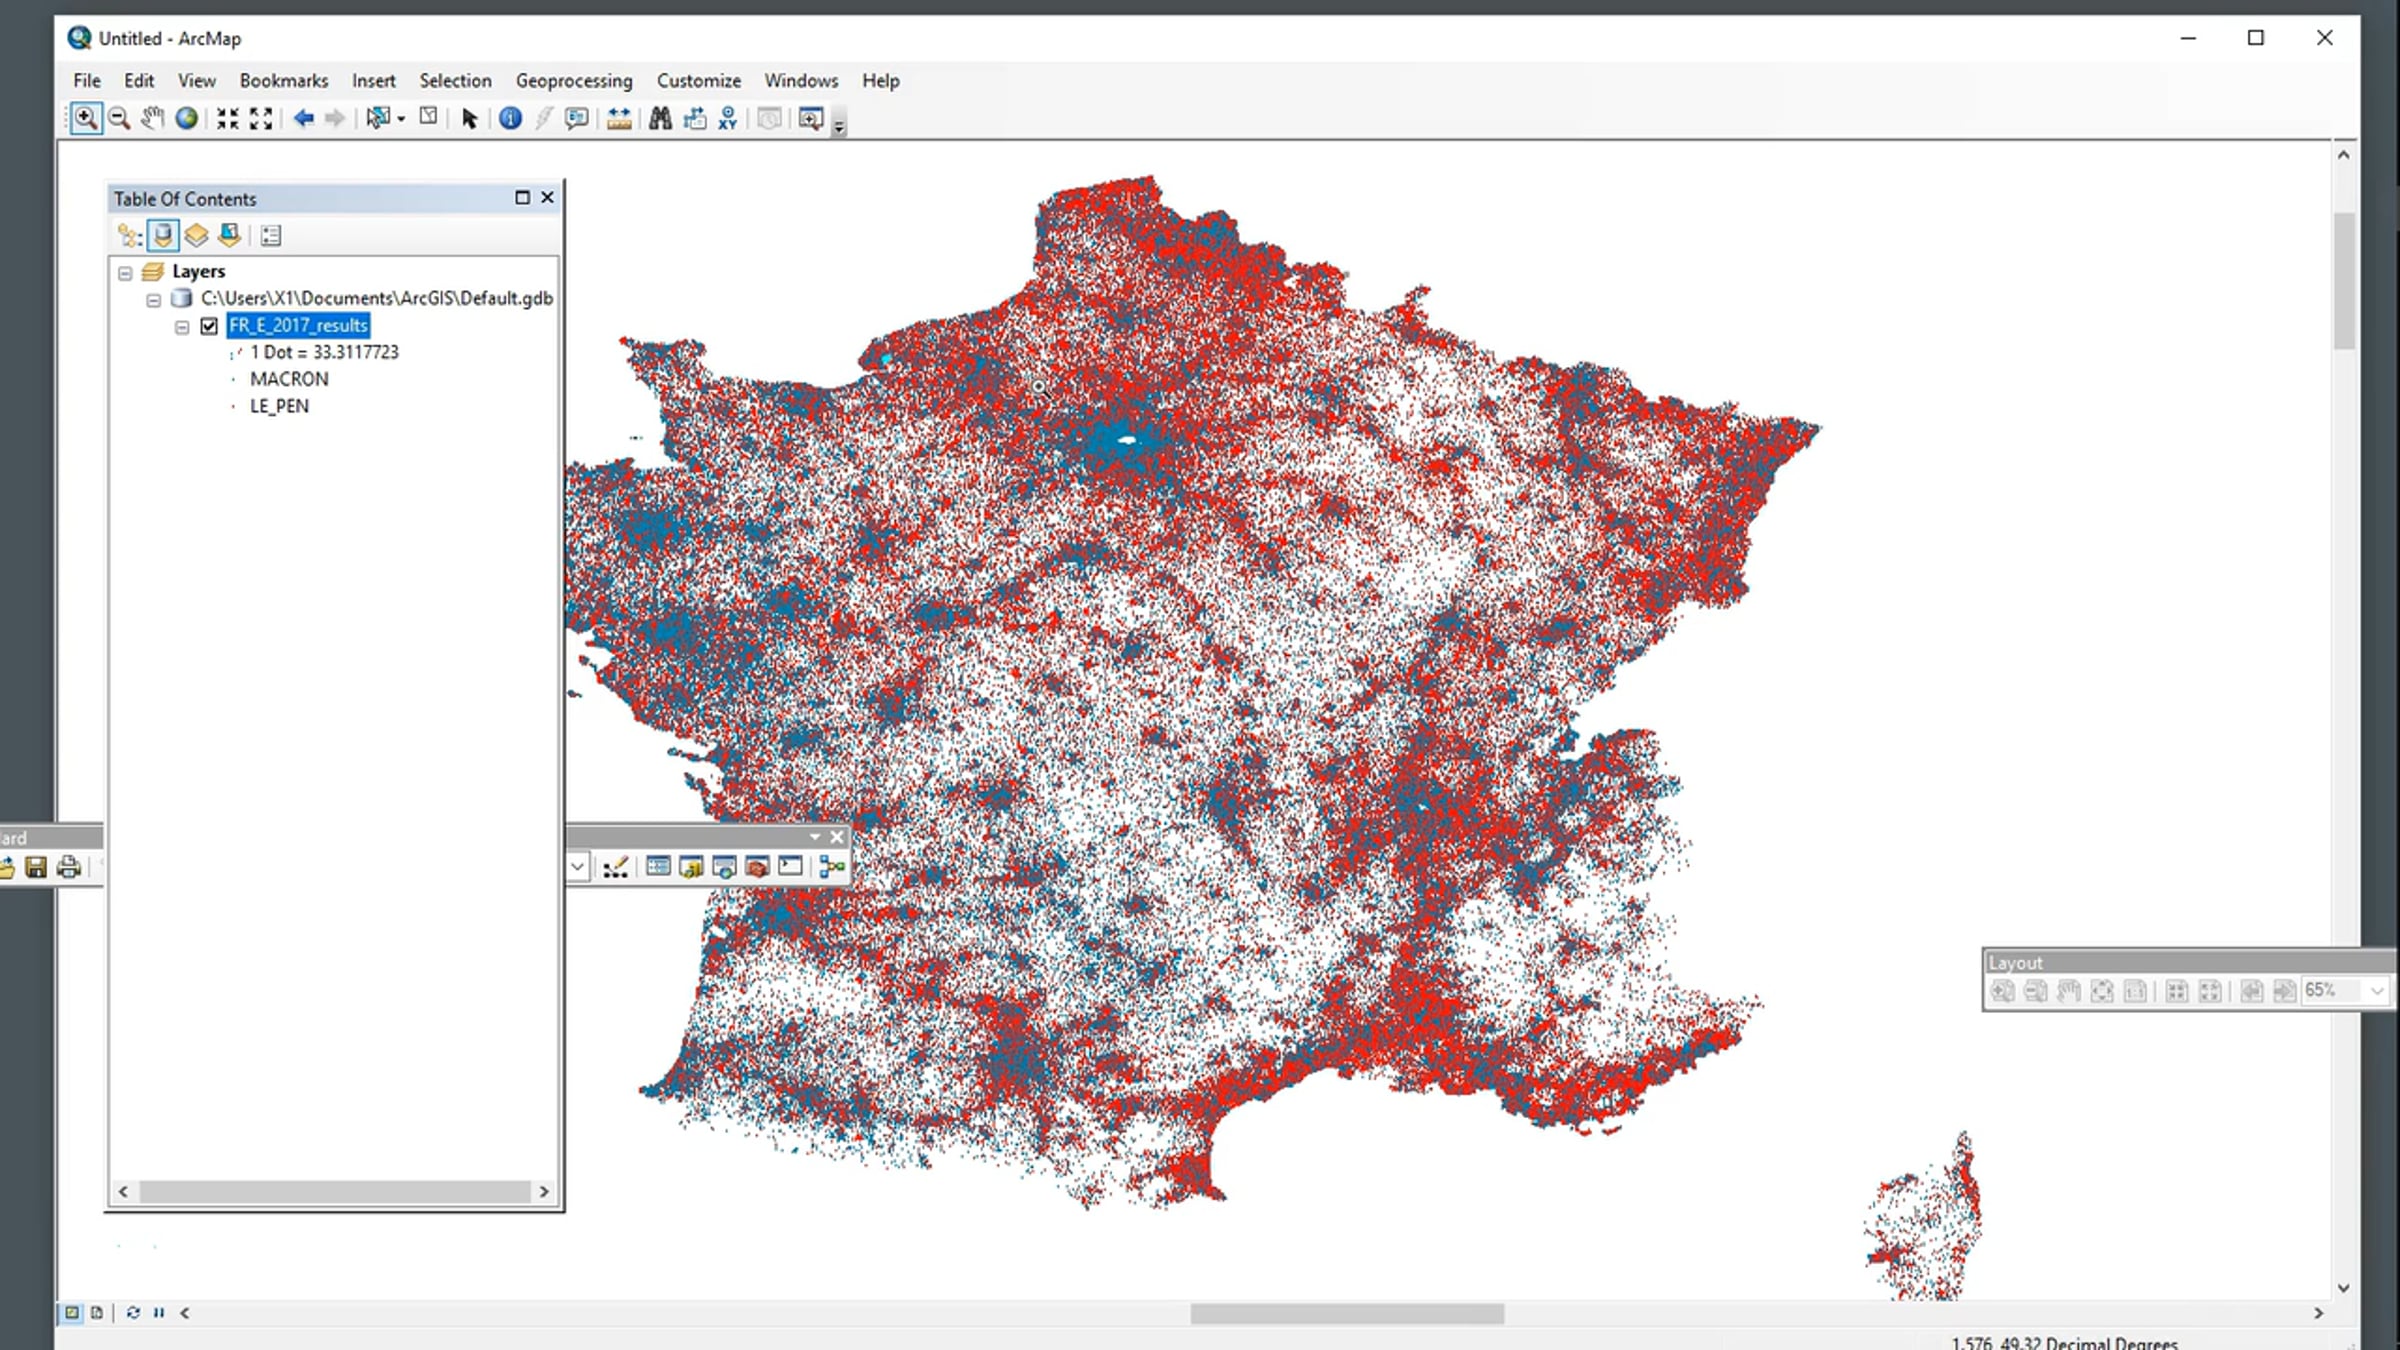This screenshot has width=2400, height=1350.
Task: Open the layout zoom percentage dropdown
Action: (2377, 991)
